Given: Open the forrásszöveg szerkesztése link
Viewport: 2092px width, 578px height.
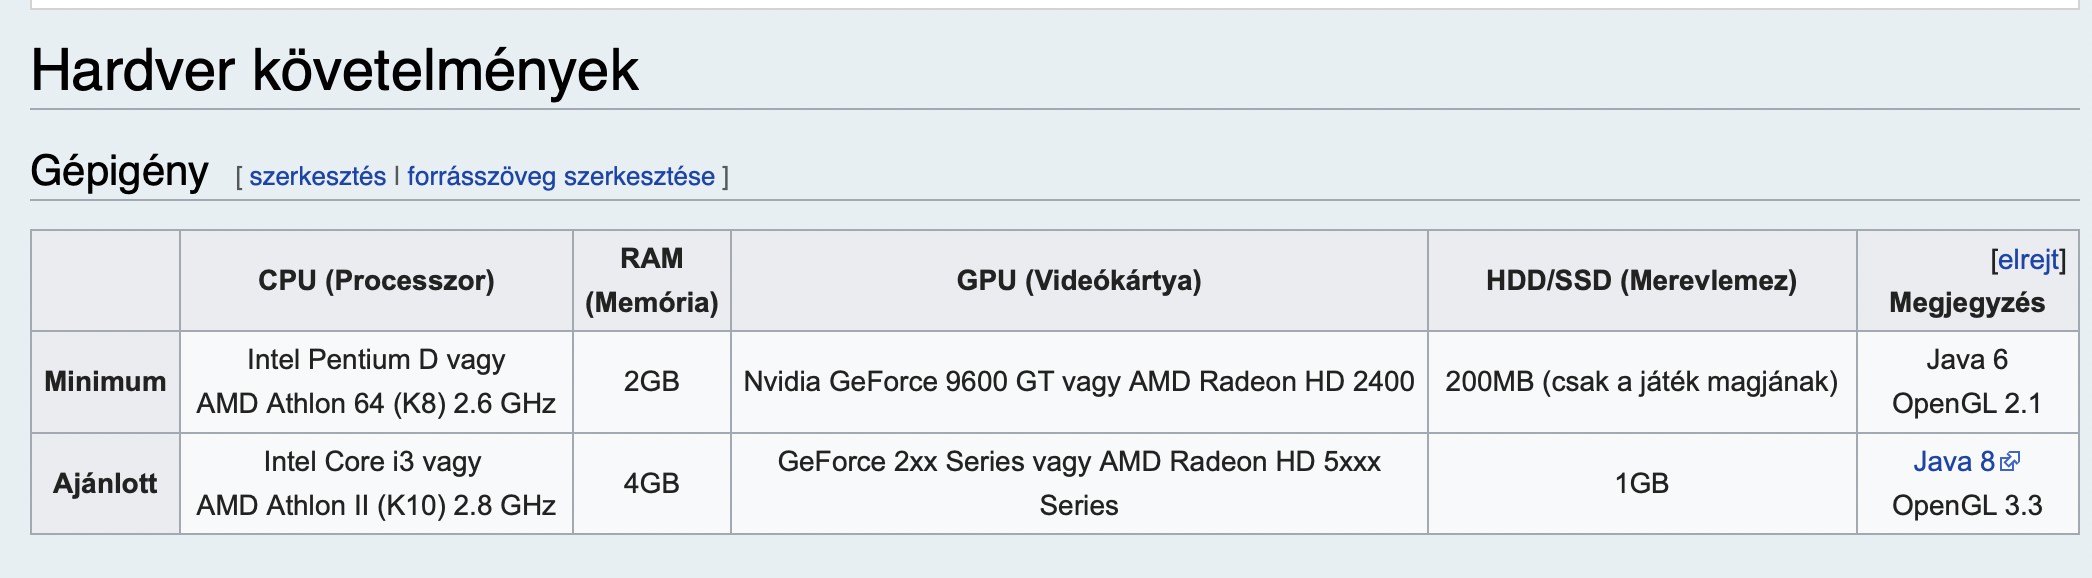Looking at the screenshot, I should (560, 177).
